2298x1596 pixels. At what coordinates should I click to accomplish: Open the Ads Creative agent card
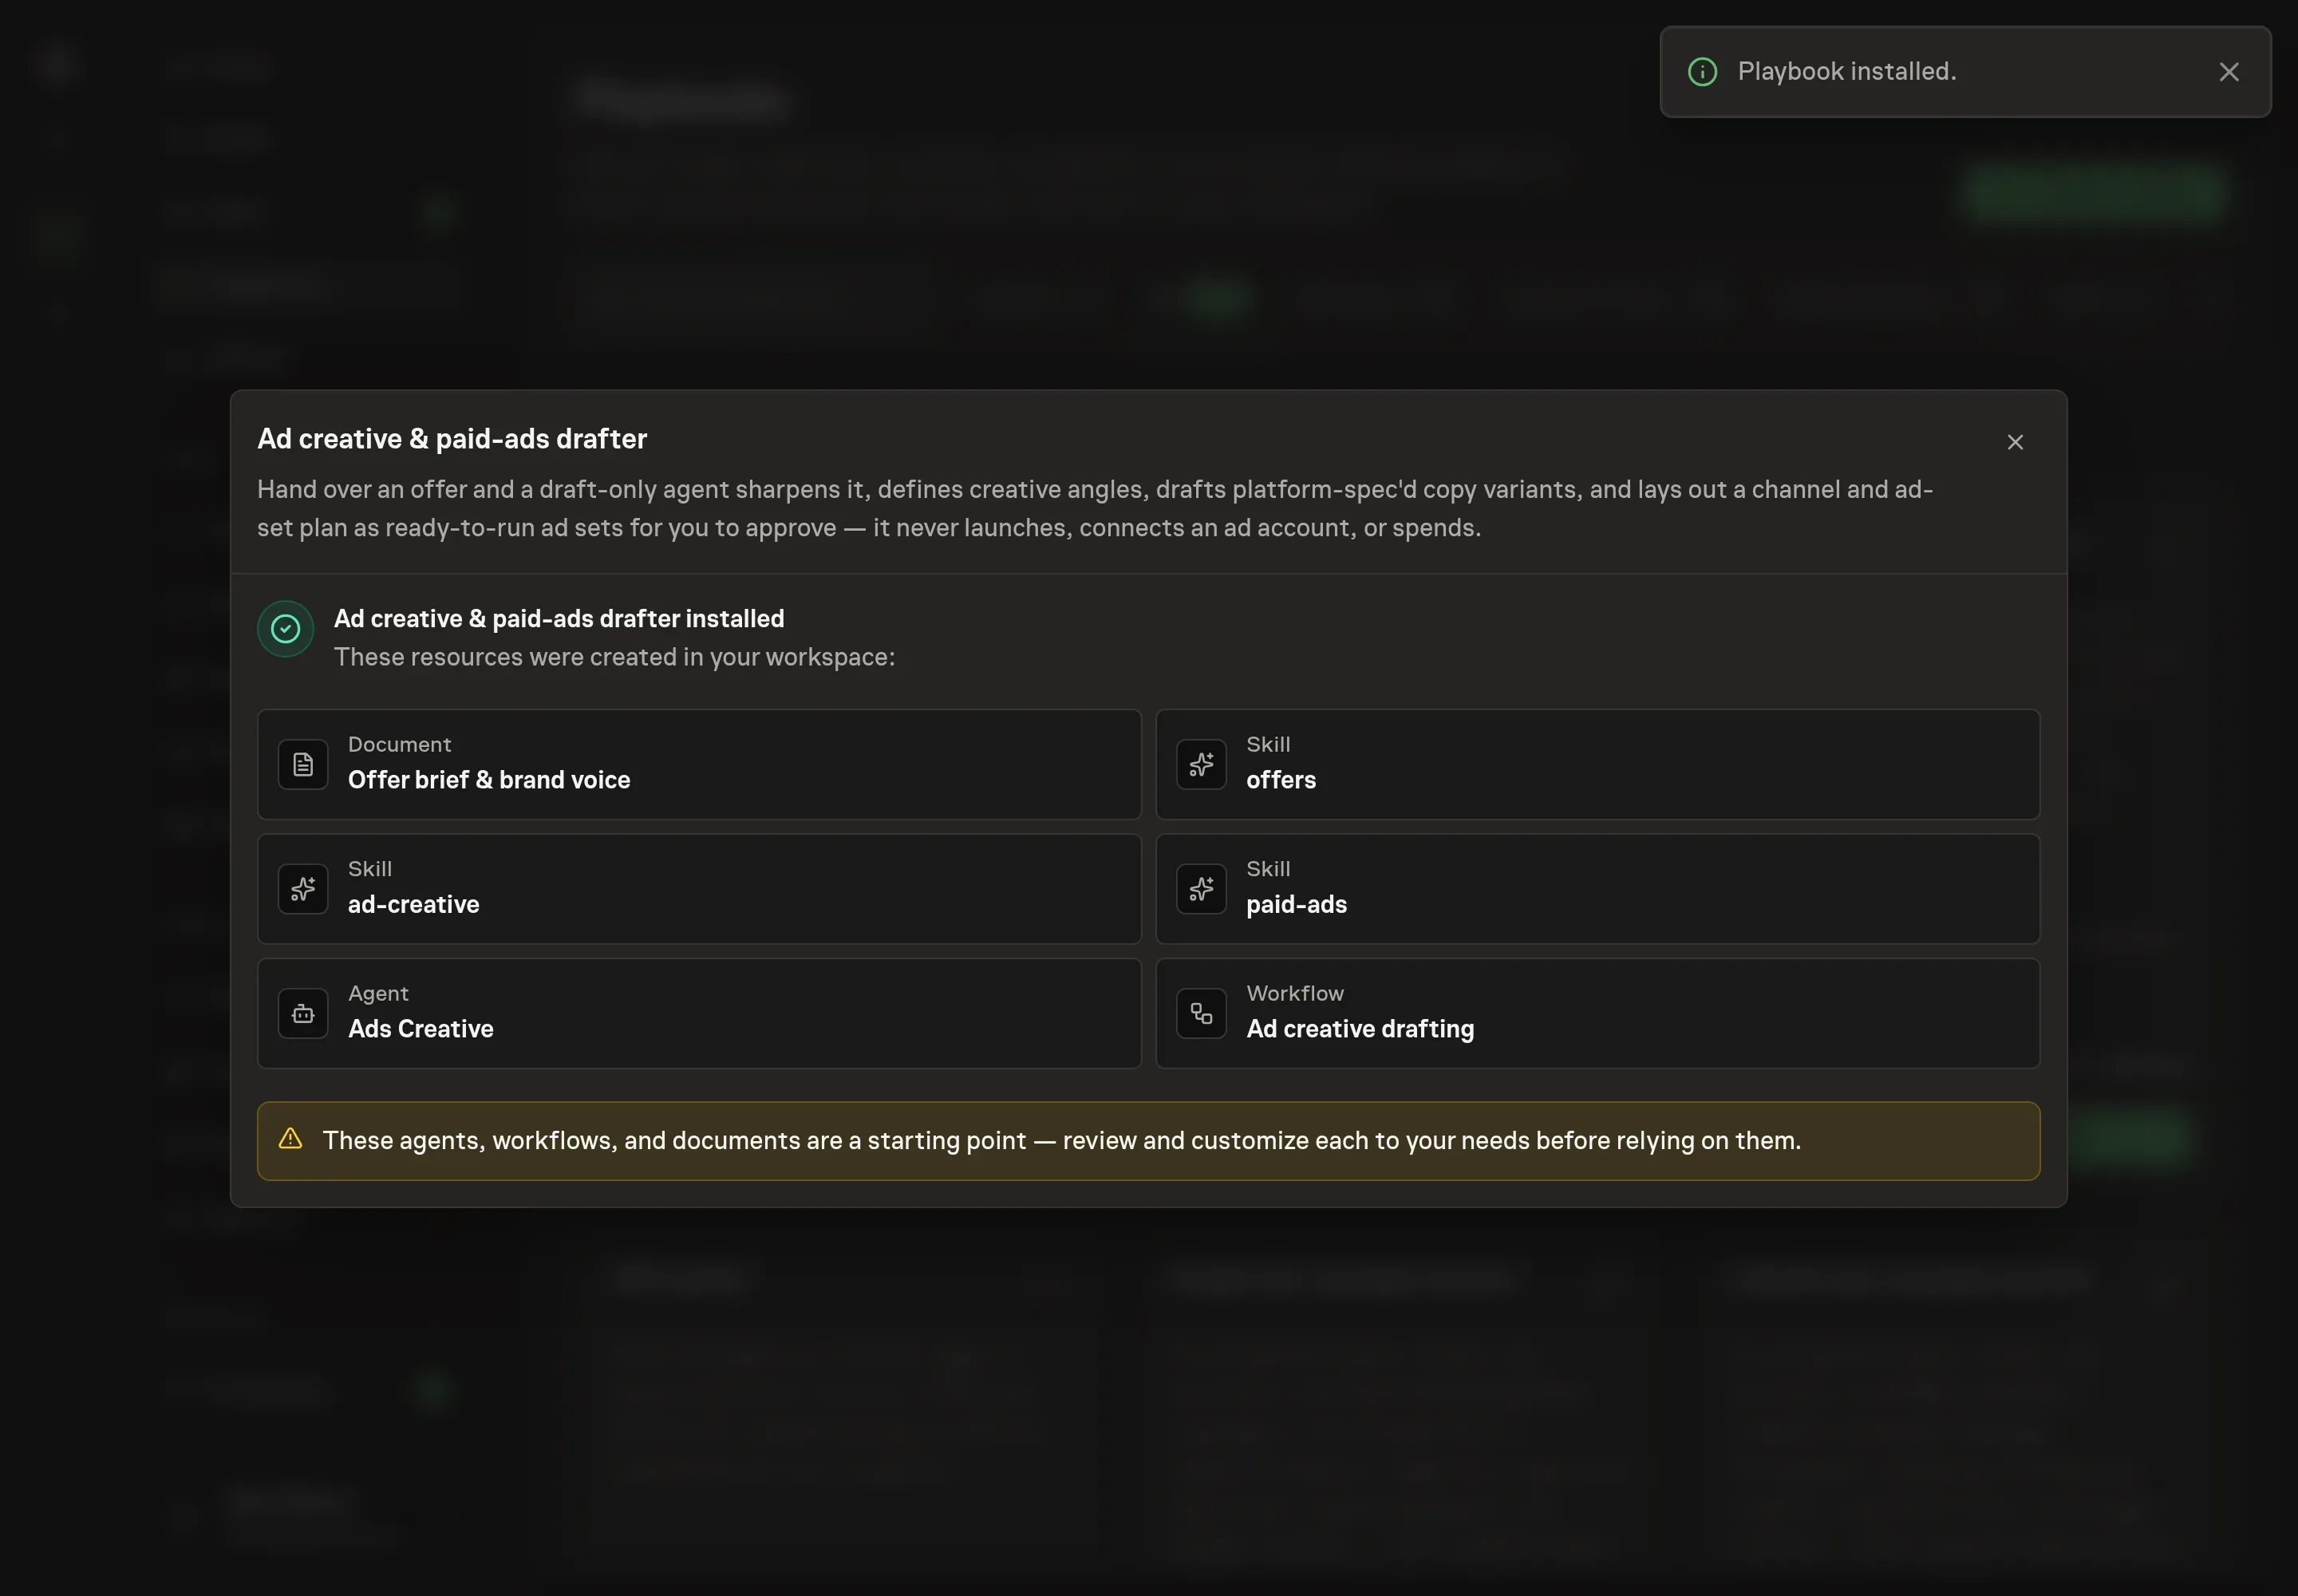pyautogui.click(x=699, y=1014)
